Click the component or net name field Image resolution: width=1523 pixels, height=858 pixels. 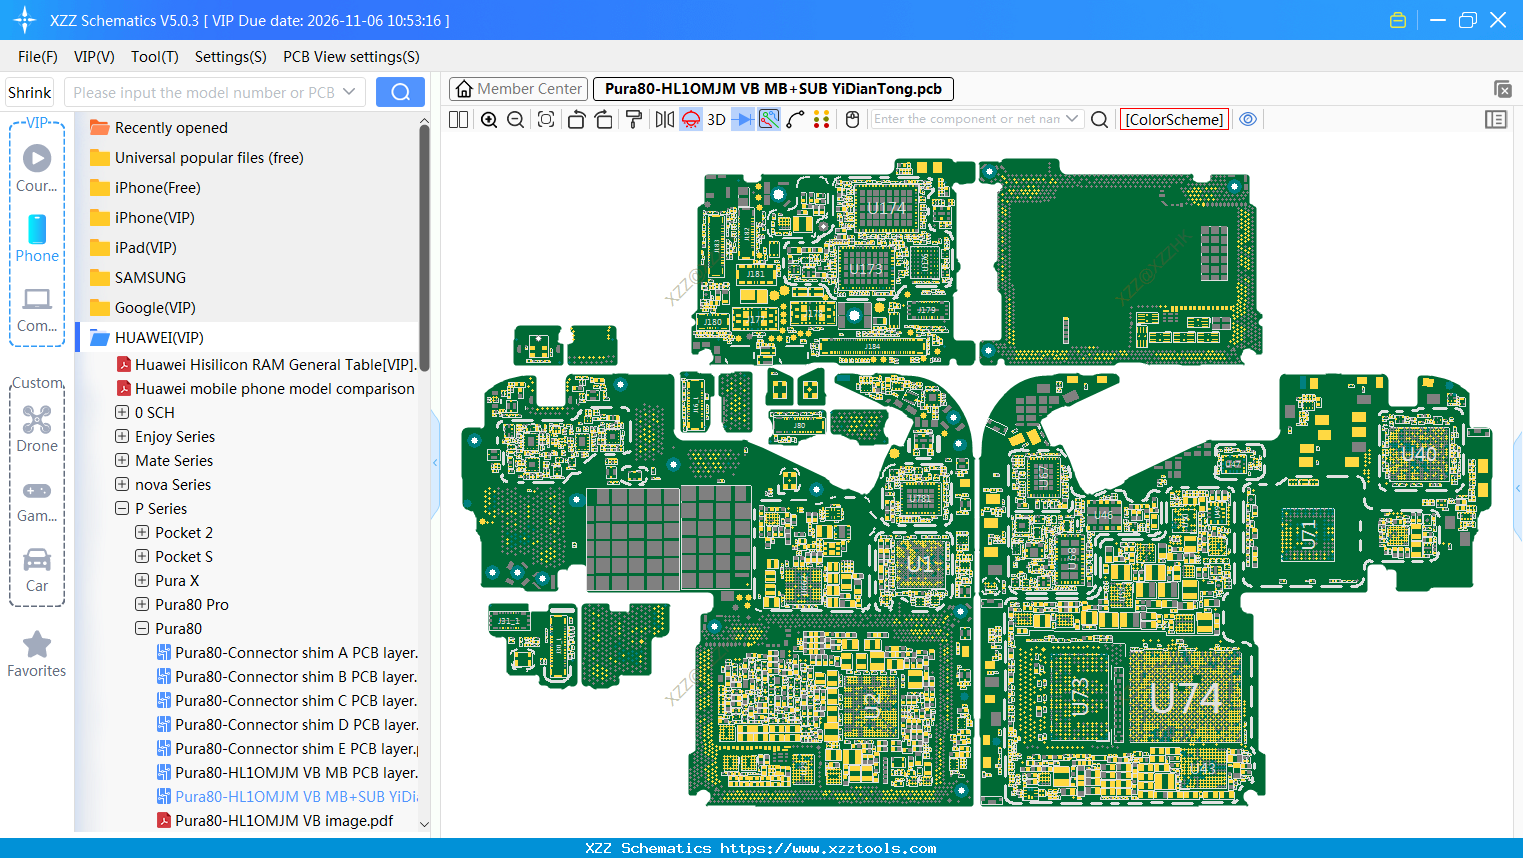[x=965, y=119]
